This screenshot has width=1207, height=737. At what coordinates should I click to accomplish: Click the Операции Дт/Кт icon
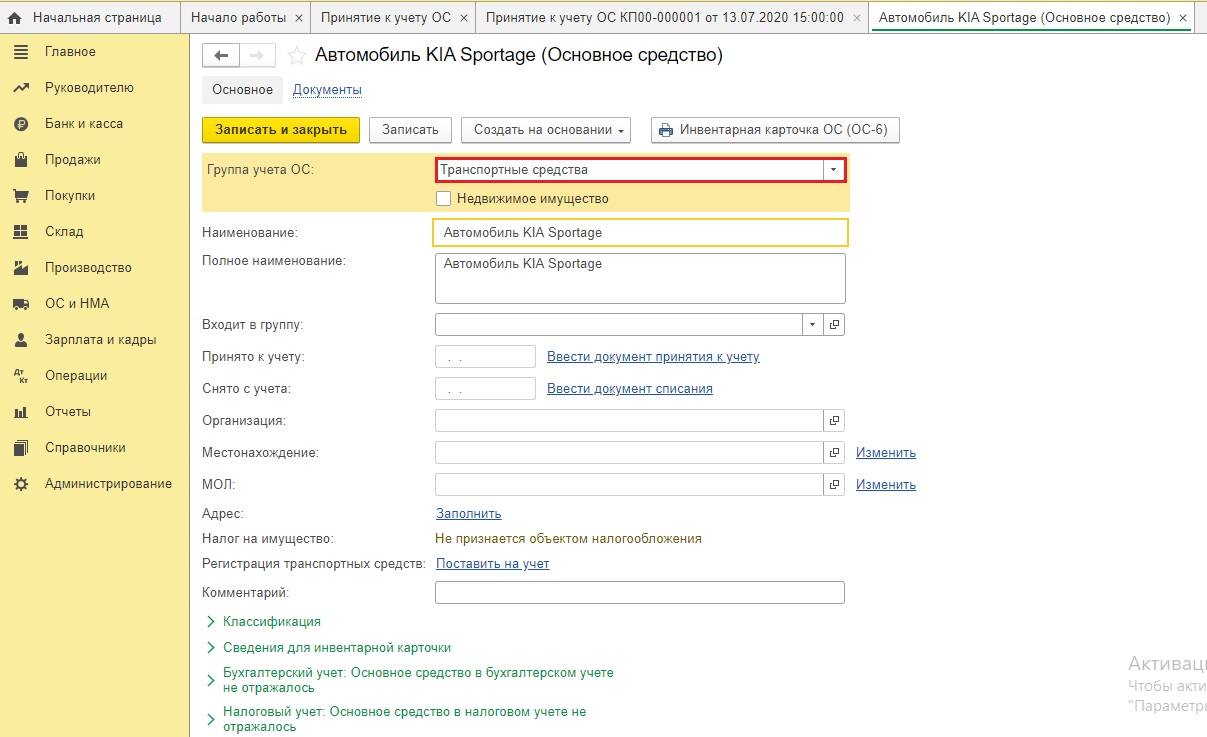[x=21, y=376]
